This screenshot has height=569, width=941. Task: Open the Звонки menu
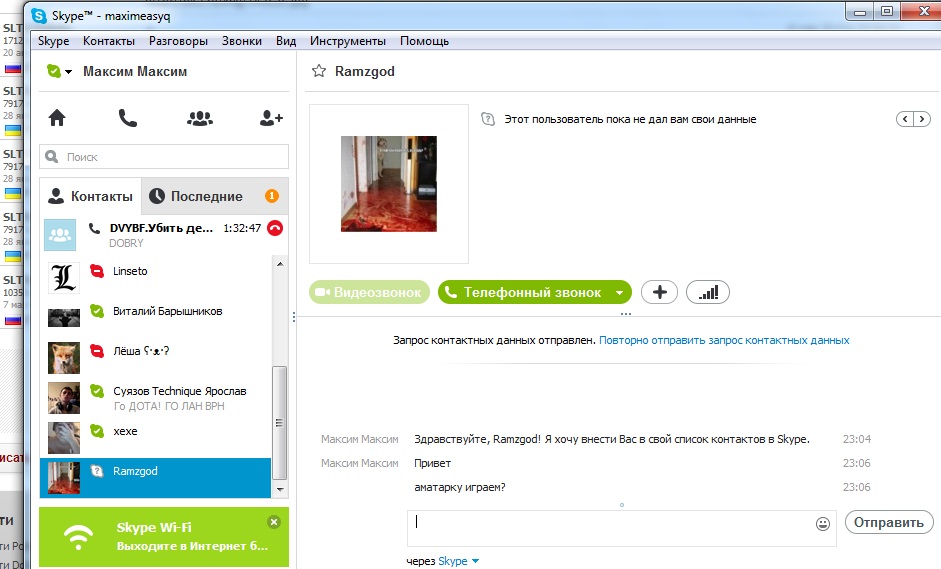(x=242, y=41)
